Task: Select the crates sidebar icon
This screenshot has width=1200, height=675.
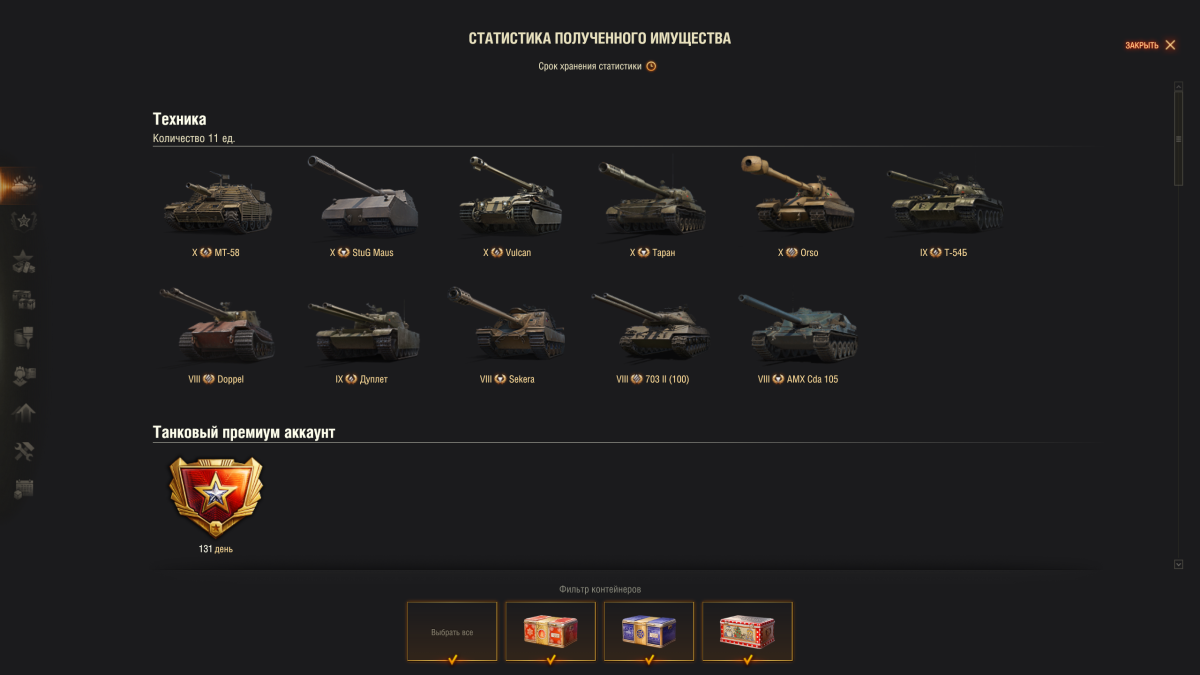Action: click(x=23, y=299)
